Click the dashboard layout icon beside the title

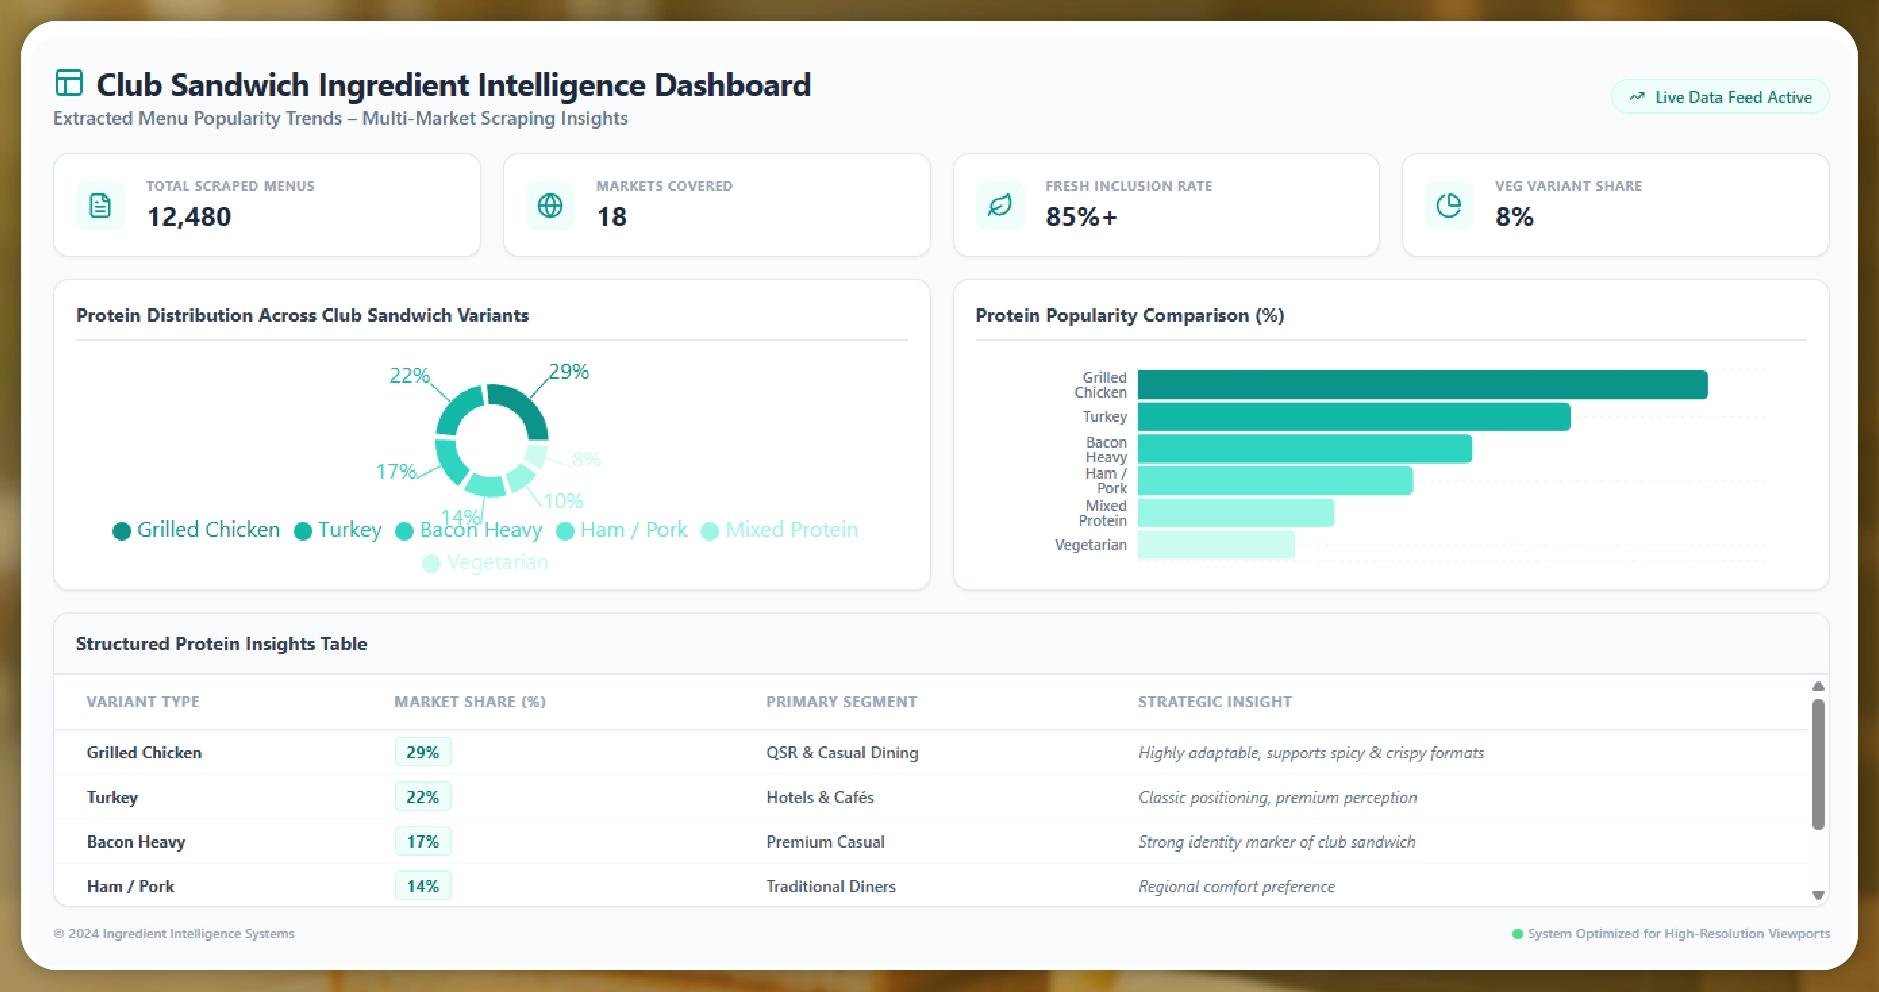[x=69, y=83]
